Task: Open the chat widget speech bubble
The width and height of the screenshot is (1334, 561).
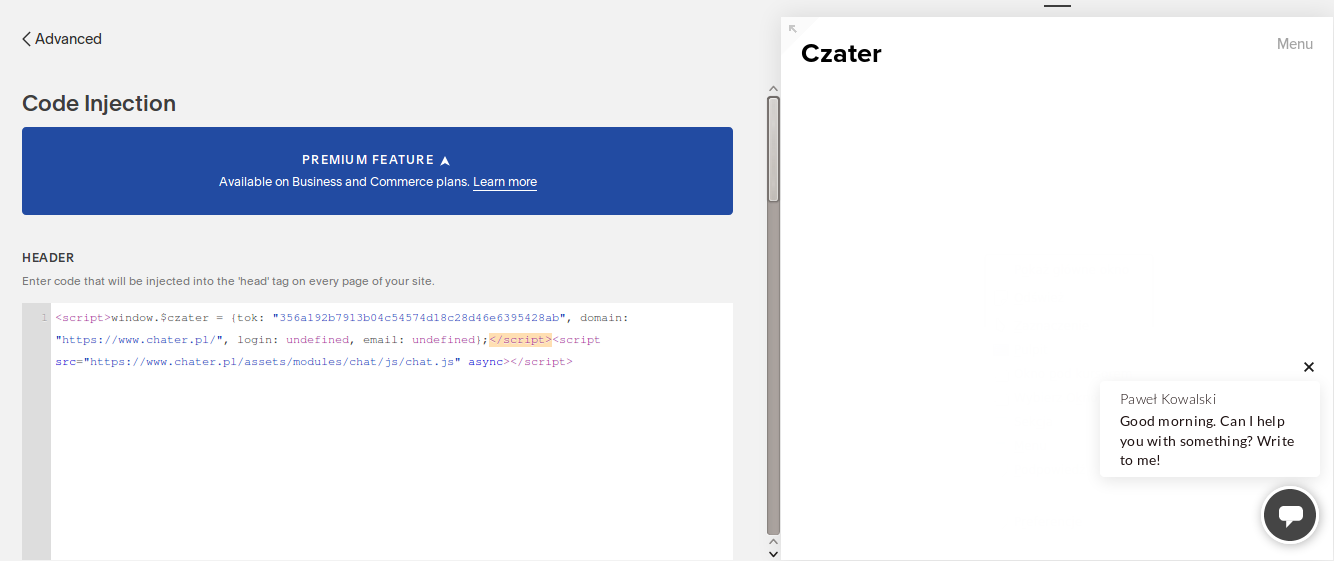Action: tap(1290, 515)
